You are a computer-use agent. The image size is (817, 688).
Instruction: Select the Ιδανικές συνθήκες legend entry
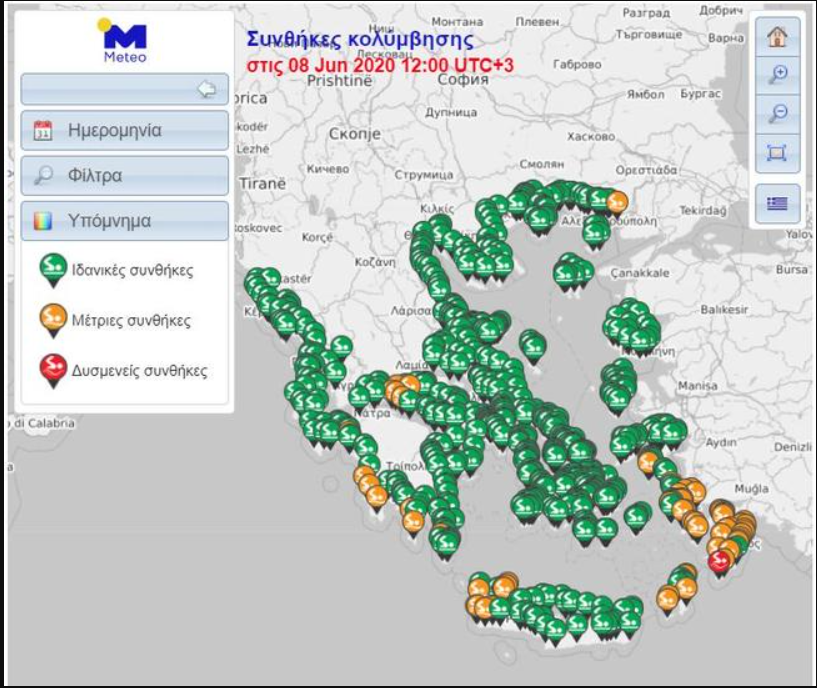click(x=131, y=270)
